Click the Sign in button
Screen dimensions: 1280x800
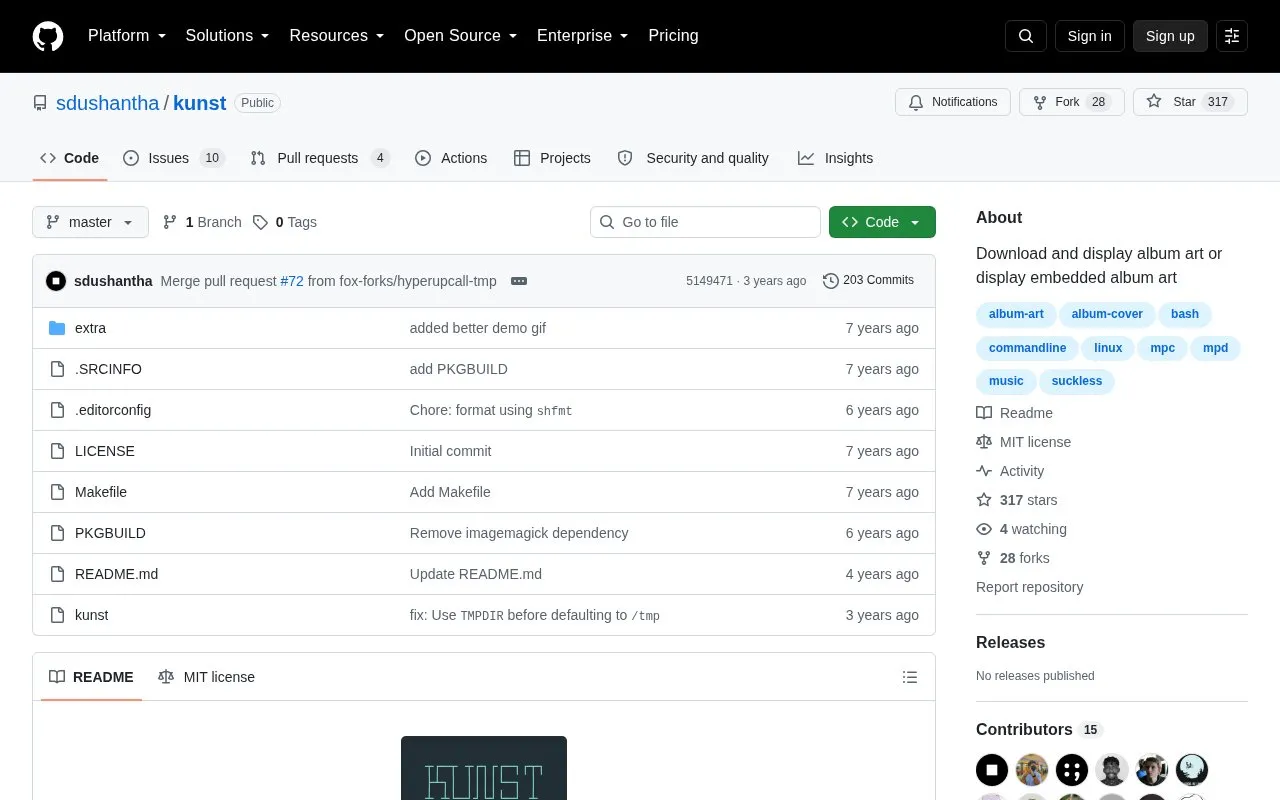[1089, 36]
